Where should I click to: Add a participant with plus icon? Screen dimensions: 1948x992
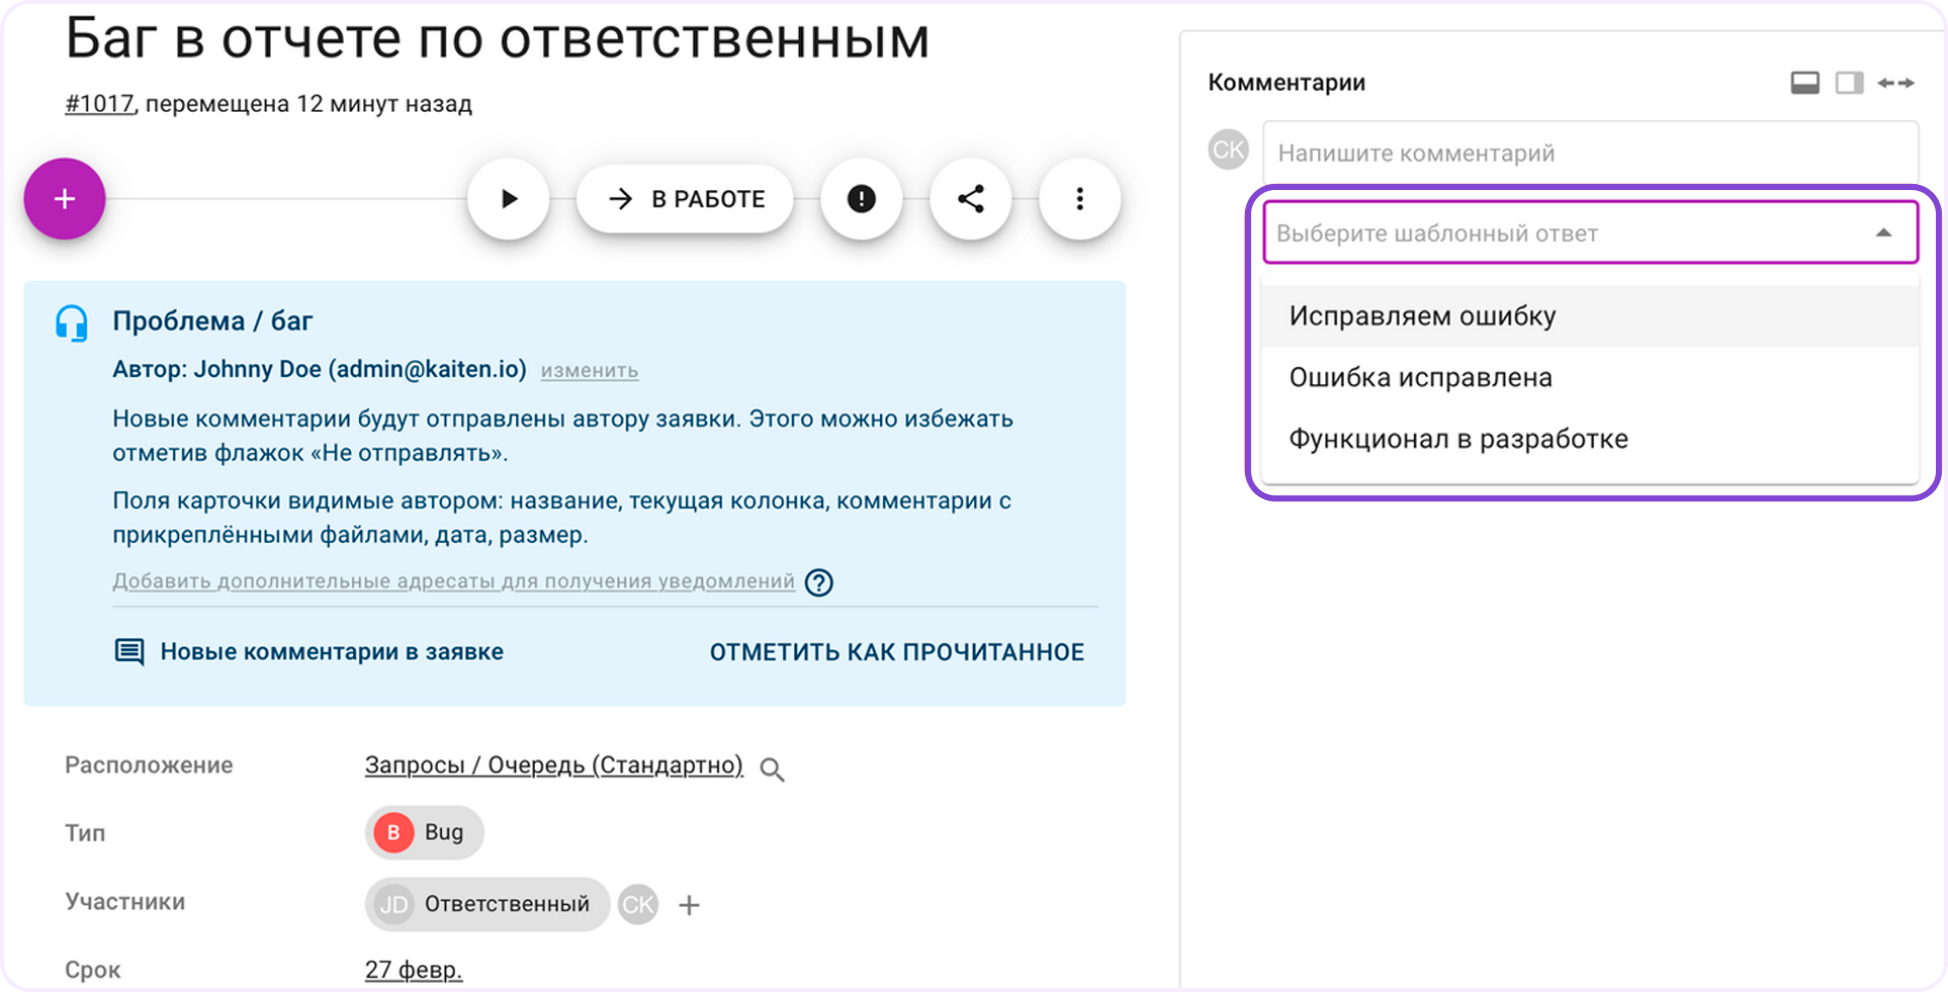(x=689, y=905)
